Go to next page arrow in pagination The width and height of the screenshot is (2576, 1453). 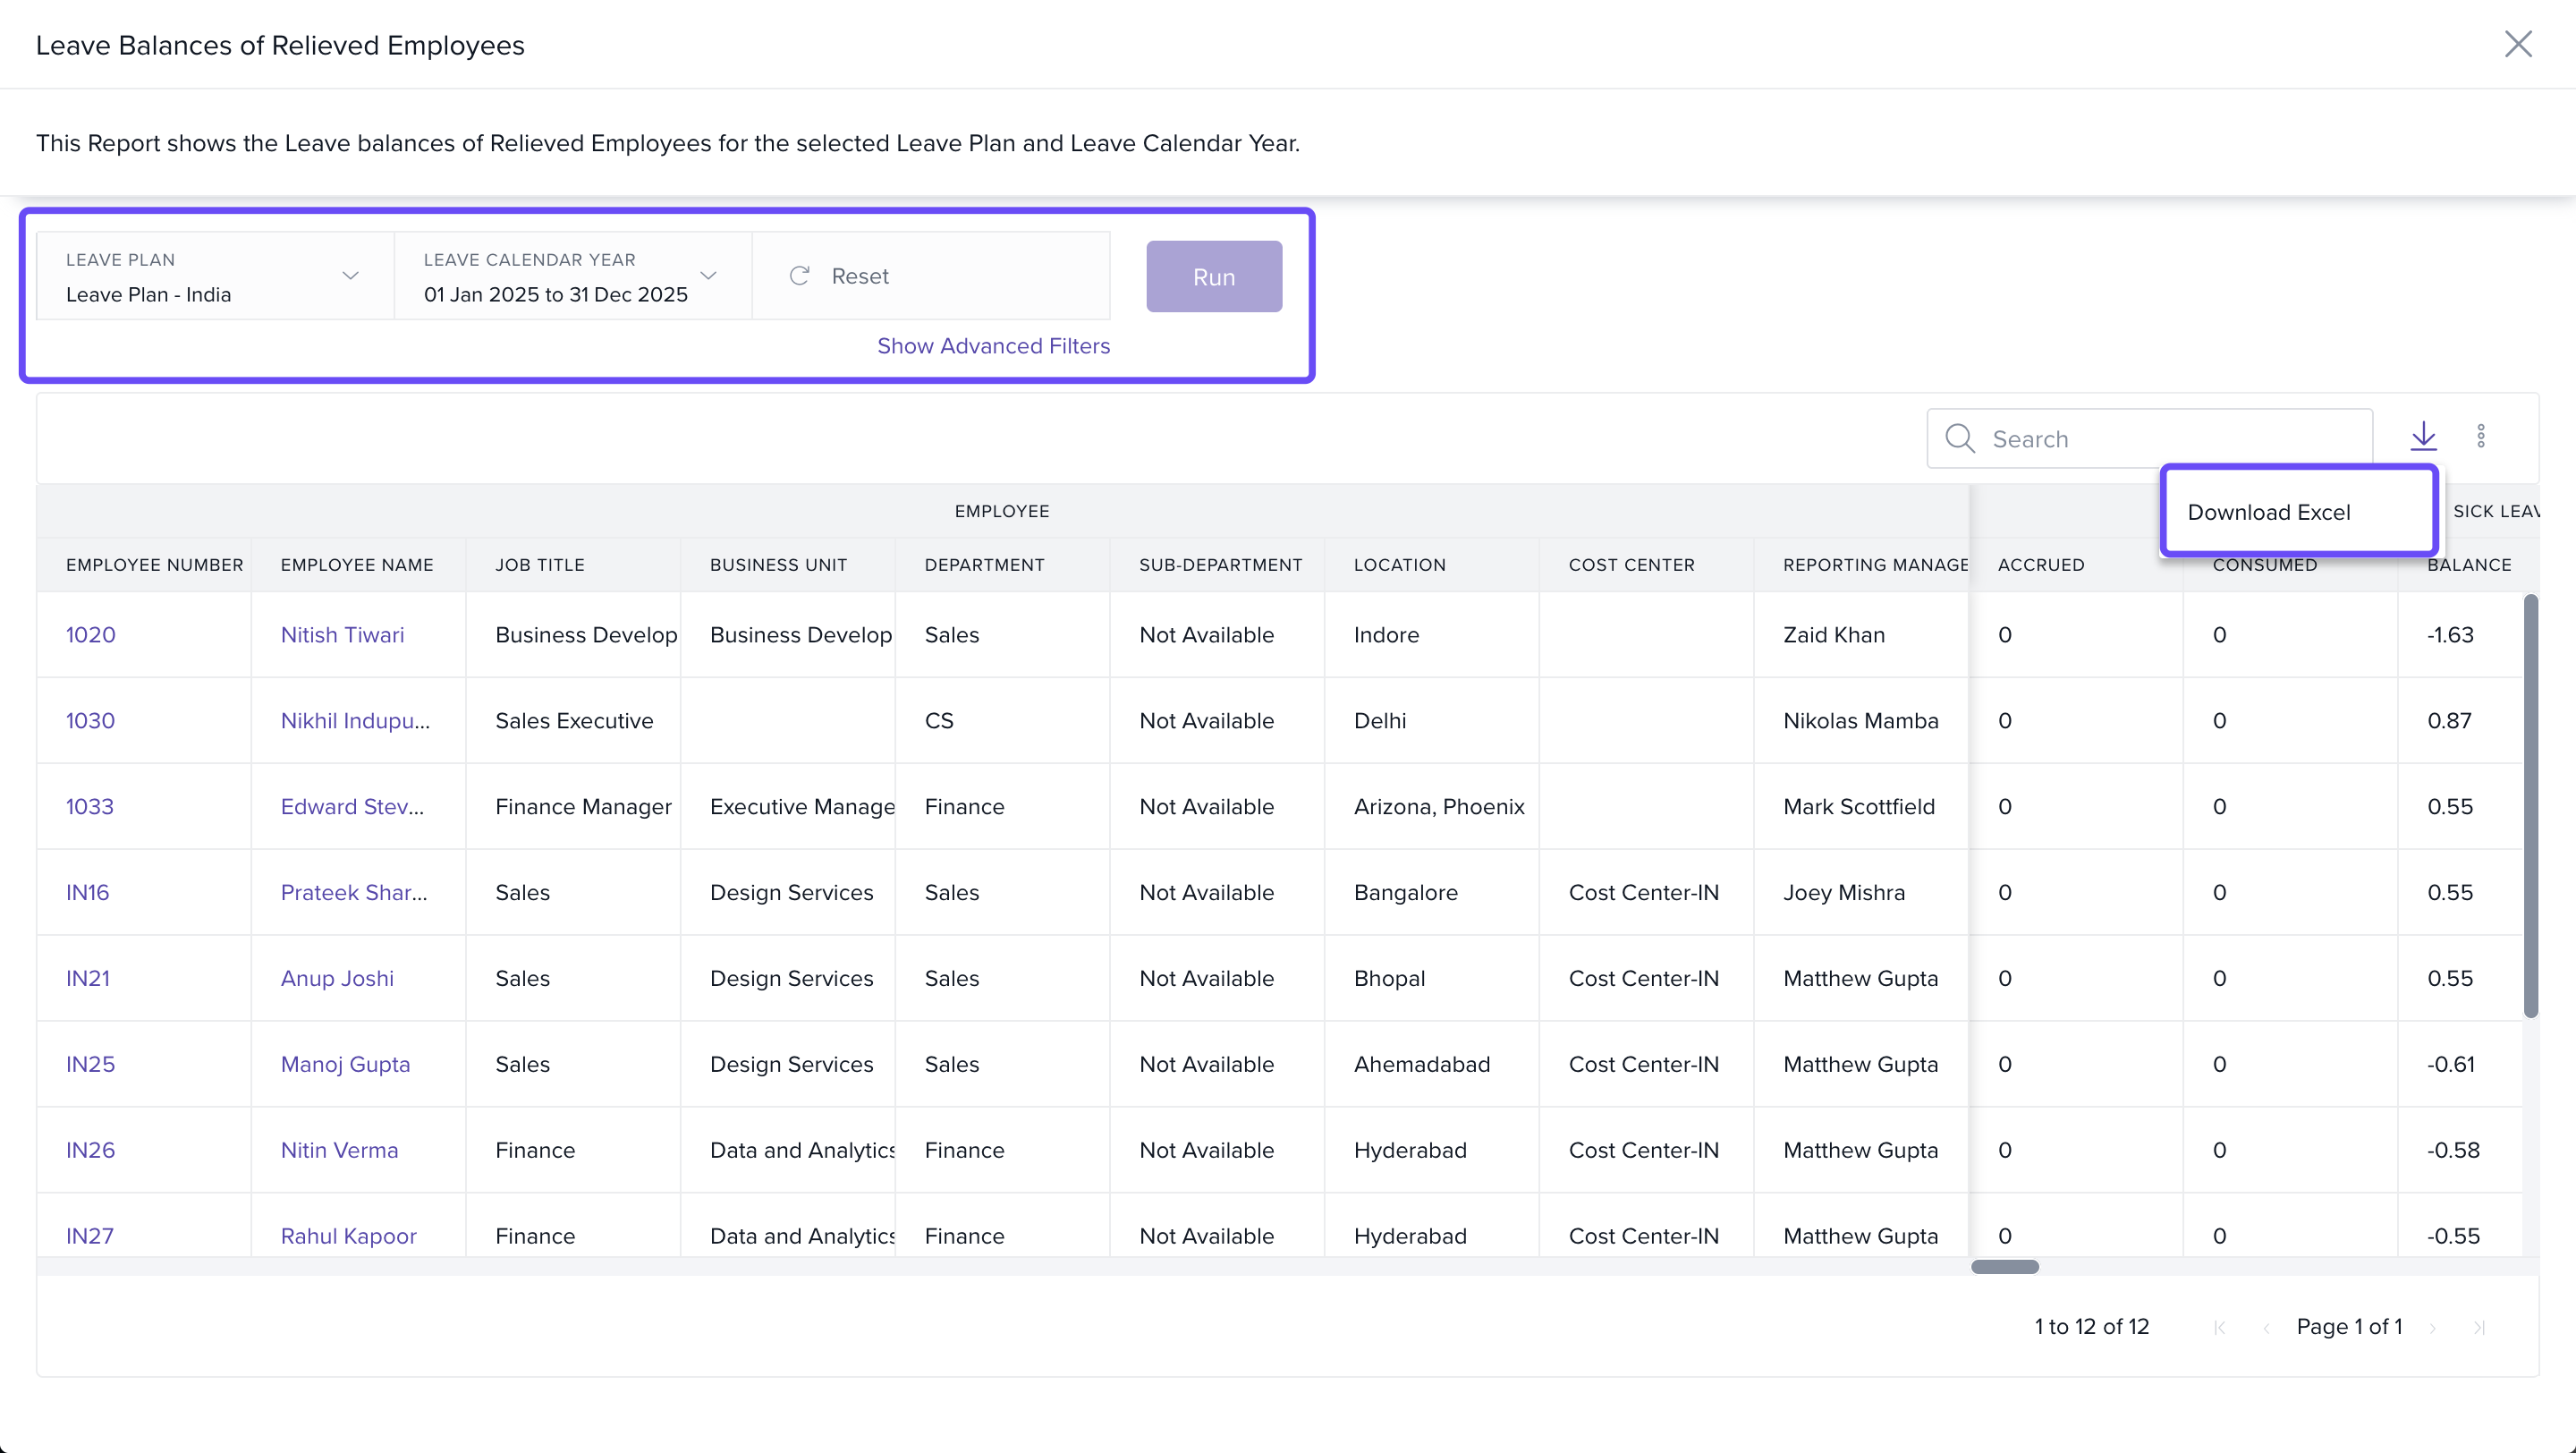pyautogui.click(x=2432, y=1328)
